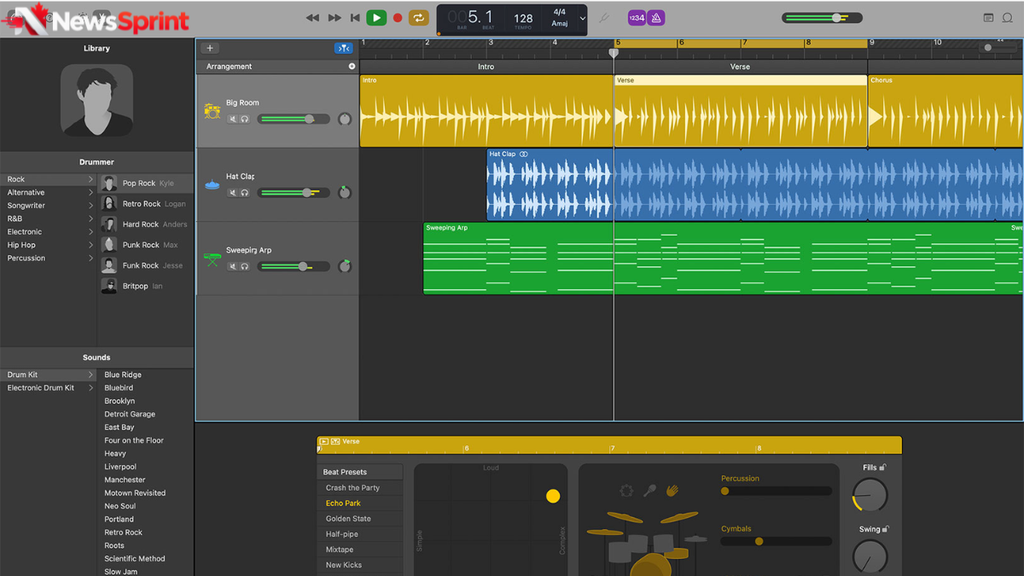
Task: Add an arrangement marker with the plus icon
Action: pyautogui.click(x=352, y=67)
